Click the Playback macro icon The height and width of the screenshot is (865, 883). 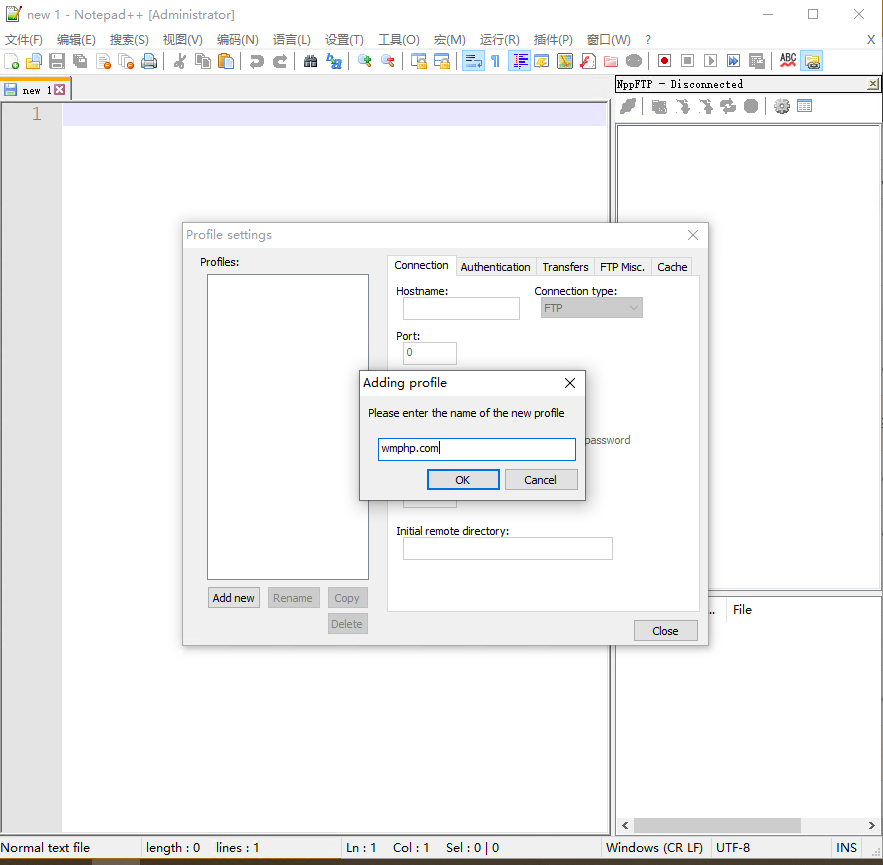(711, 61)
